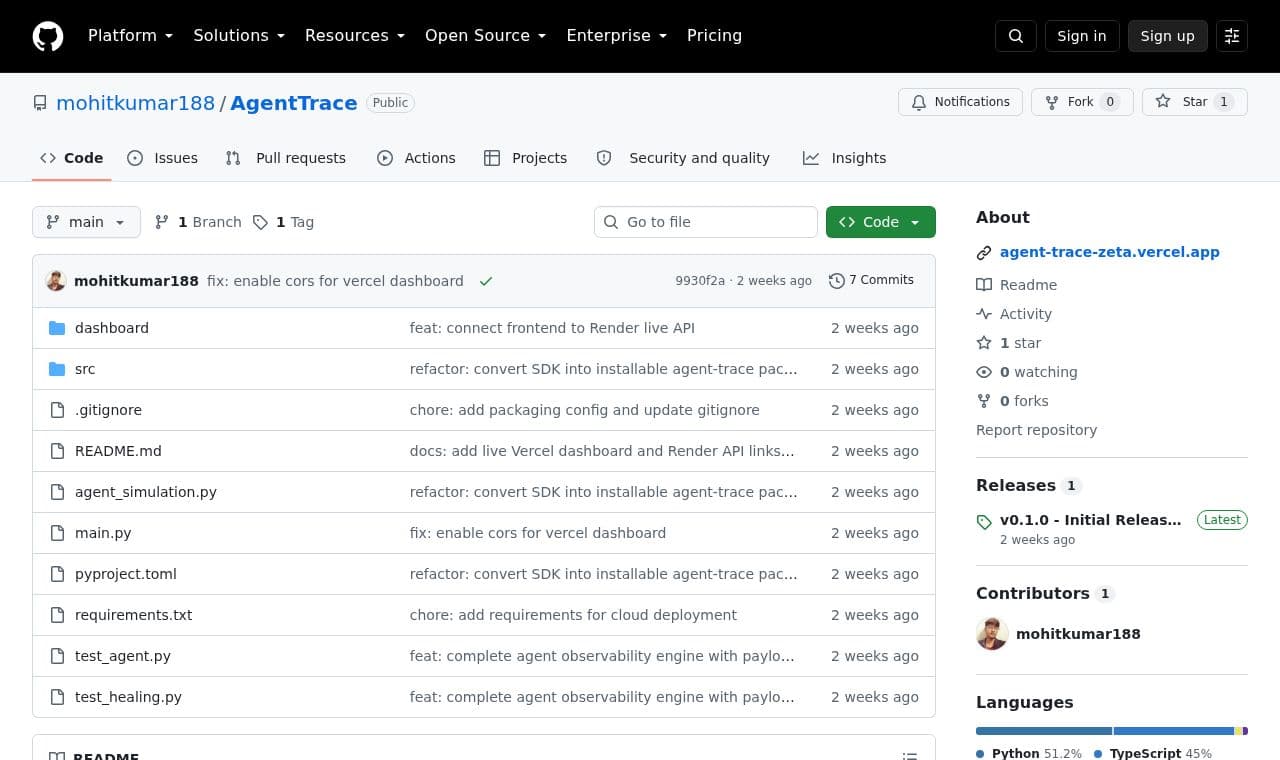Click the link icon beside the Vercel URL

click(x=984, y=253)
